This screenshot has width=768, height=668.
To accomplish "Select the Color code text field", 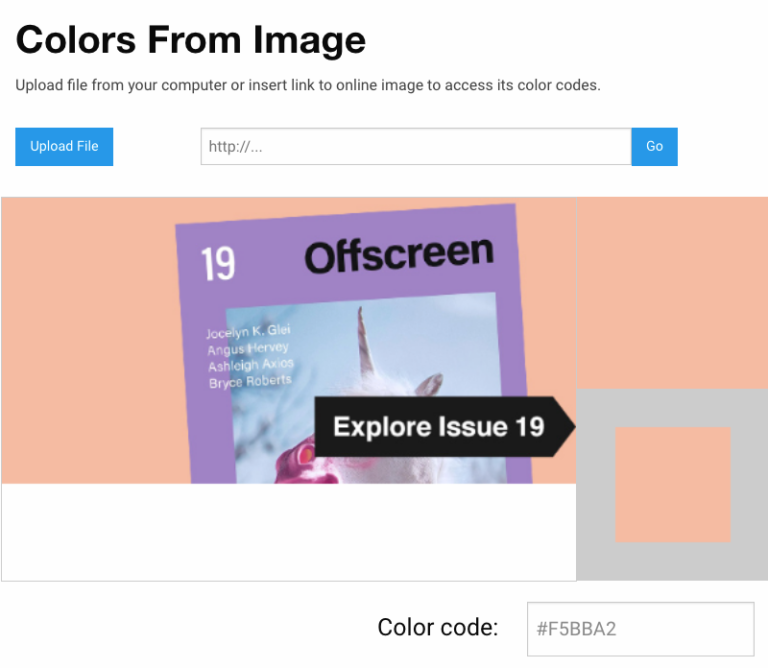I will 640,629.
